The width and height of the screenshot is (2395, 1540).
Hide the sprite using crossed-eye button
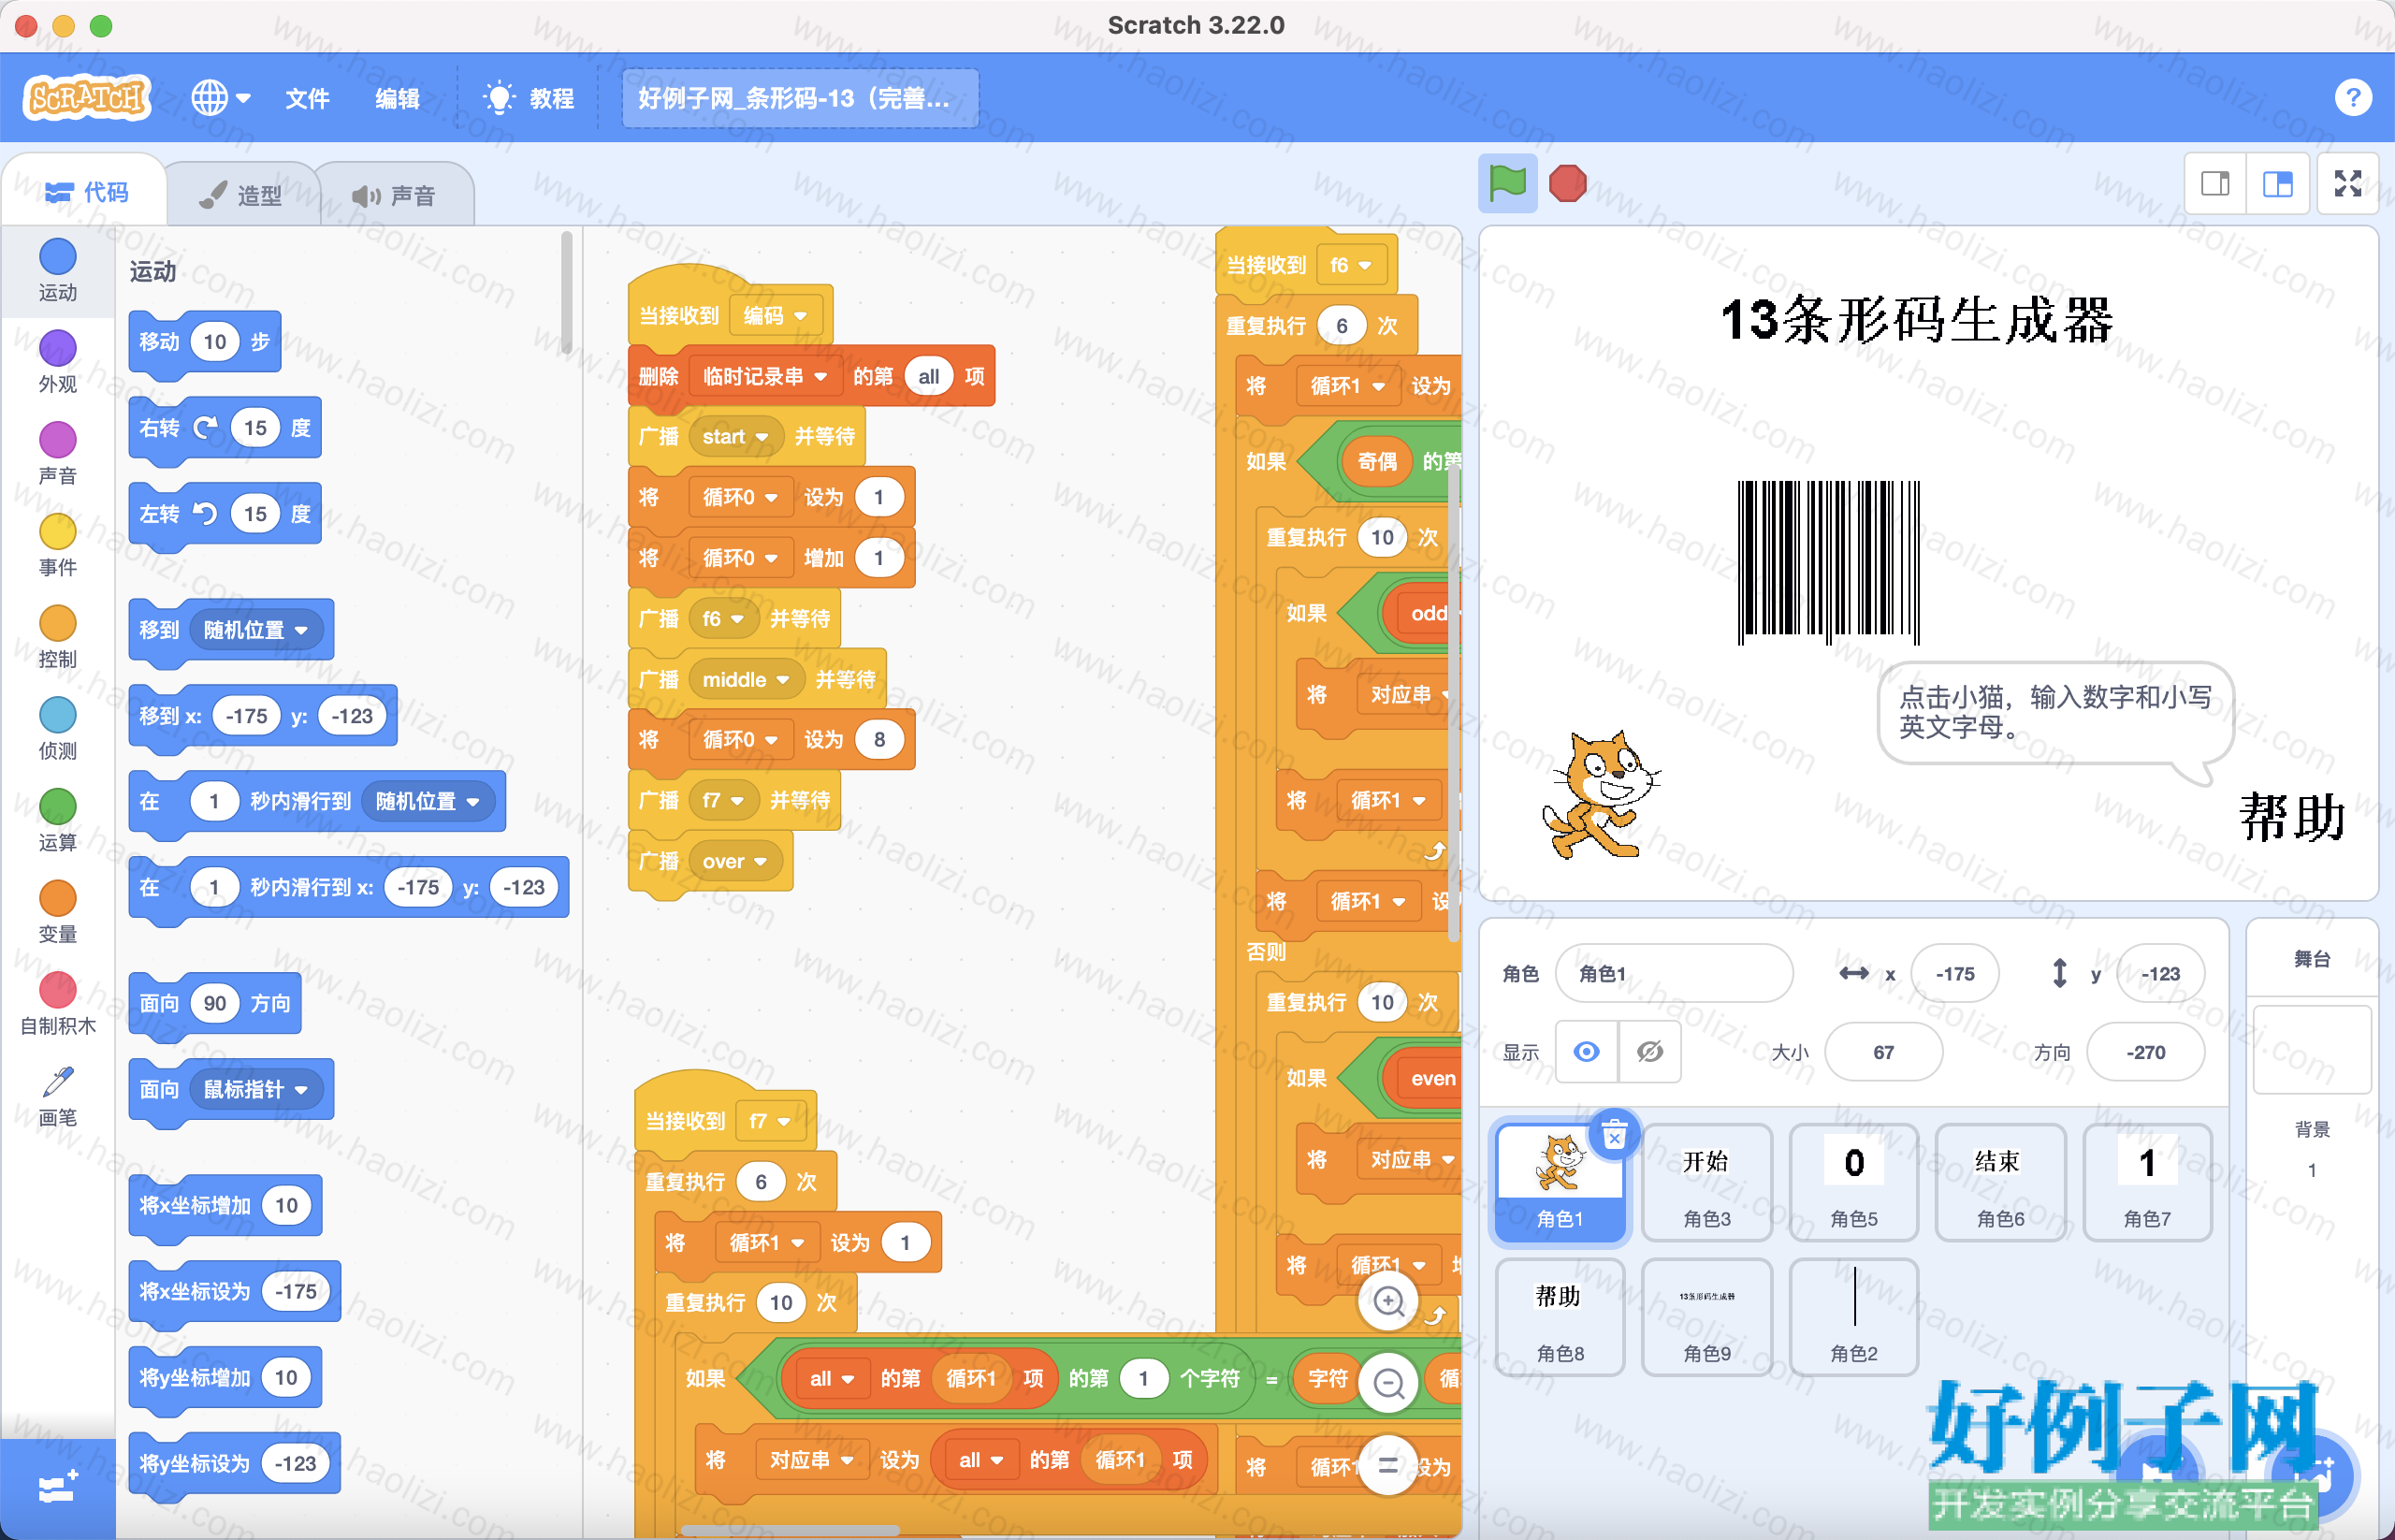point(1649,1052)
